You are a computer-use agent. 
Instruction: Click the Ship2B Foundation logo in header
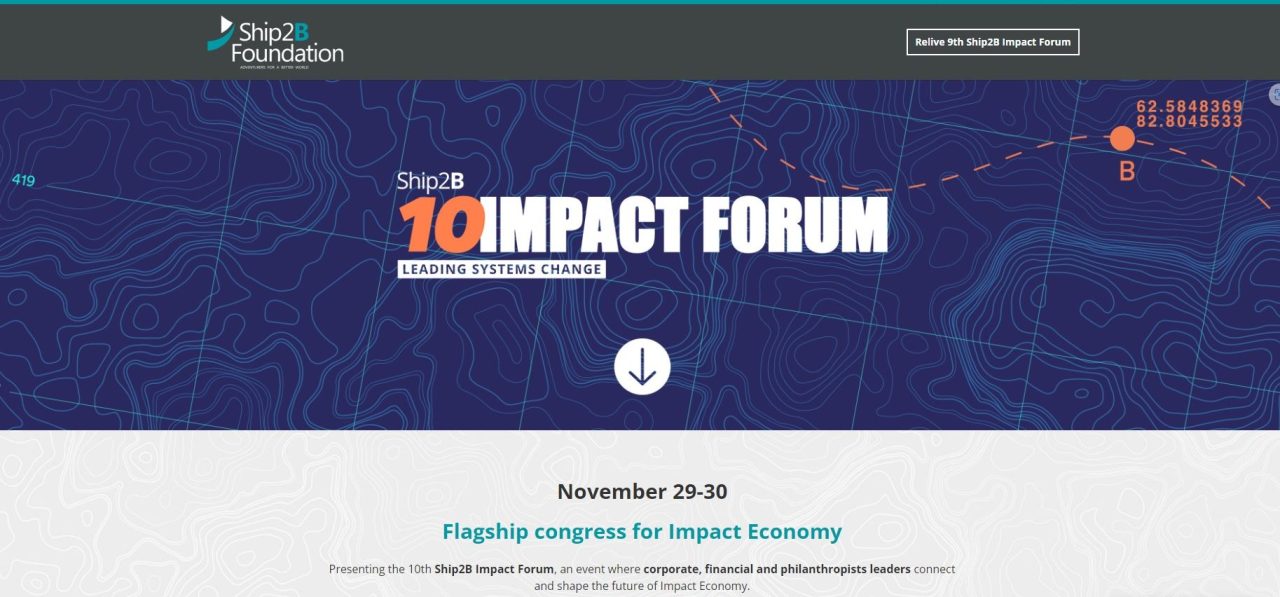275,42
